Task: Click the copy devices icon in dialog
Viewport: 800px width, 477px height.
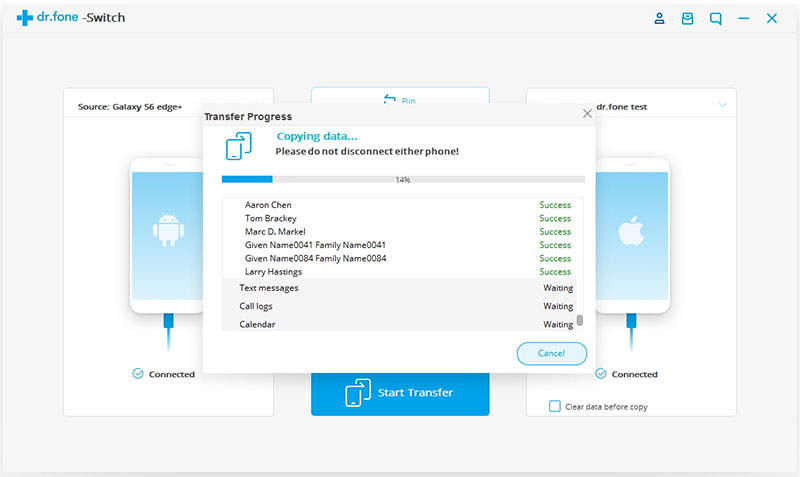Action: (239, 146)
